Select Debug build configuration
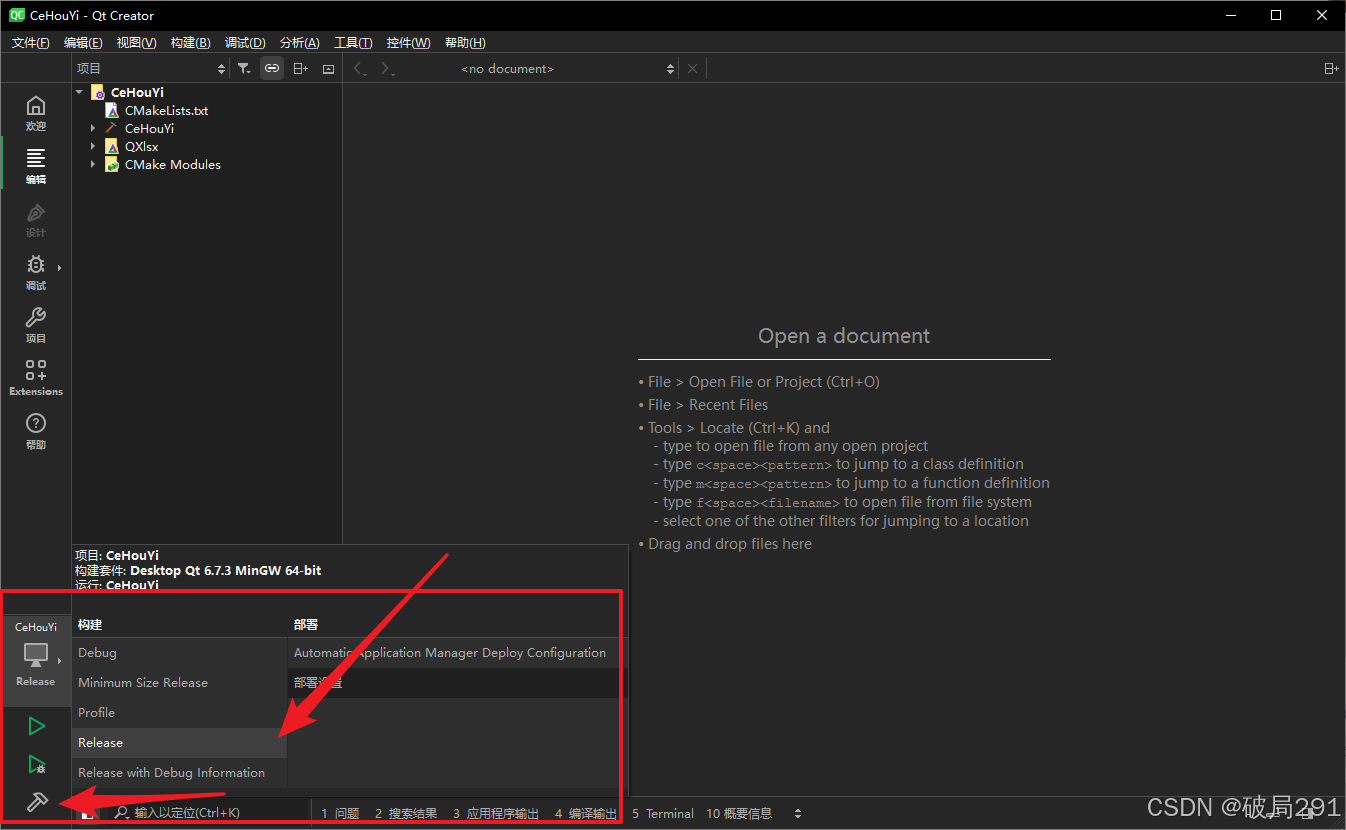Screen dimensions: 1346x830 click(179, 652)
